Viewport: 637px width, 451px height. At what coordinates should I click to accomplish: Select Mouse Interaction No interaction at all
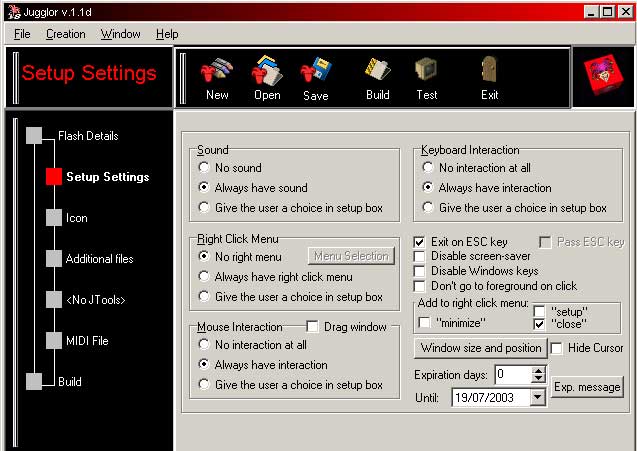(204, 345)
